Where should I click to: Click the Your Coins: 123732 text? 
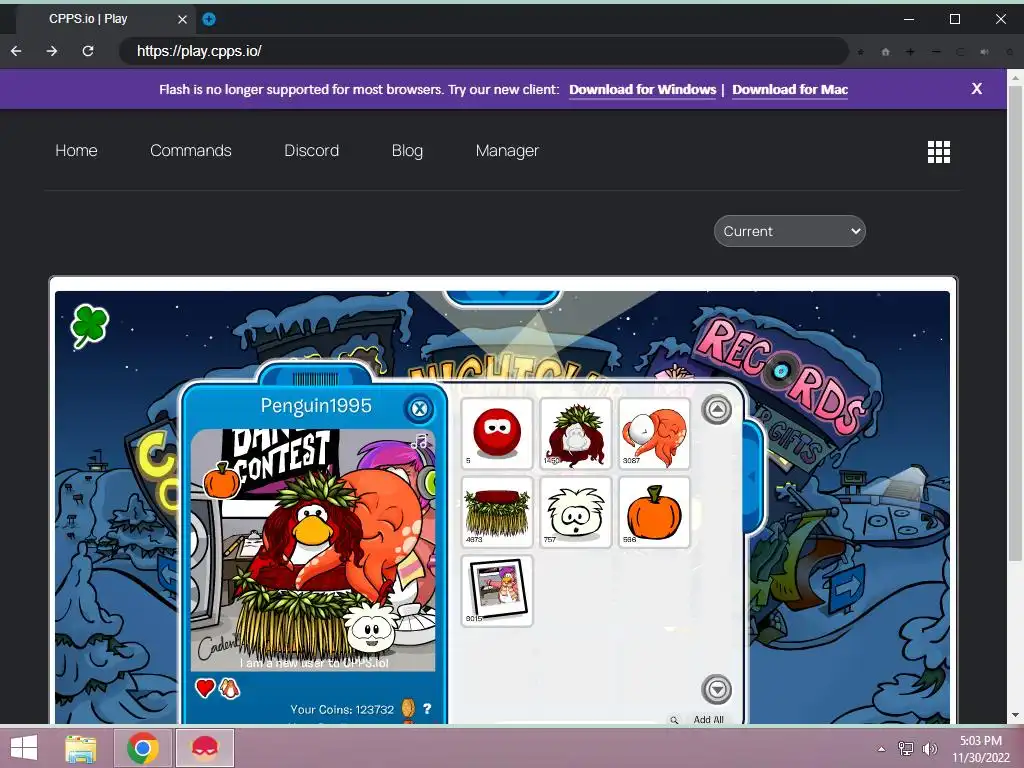(342, 709)
